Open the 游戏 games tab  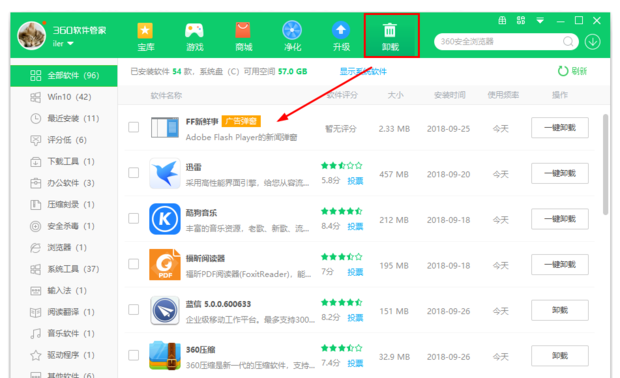194,37
